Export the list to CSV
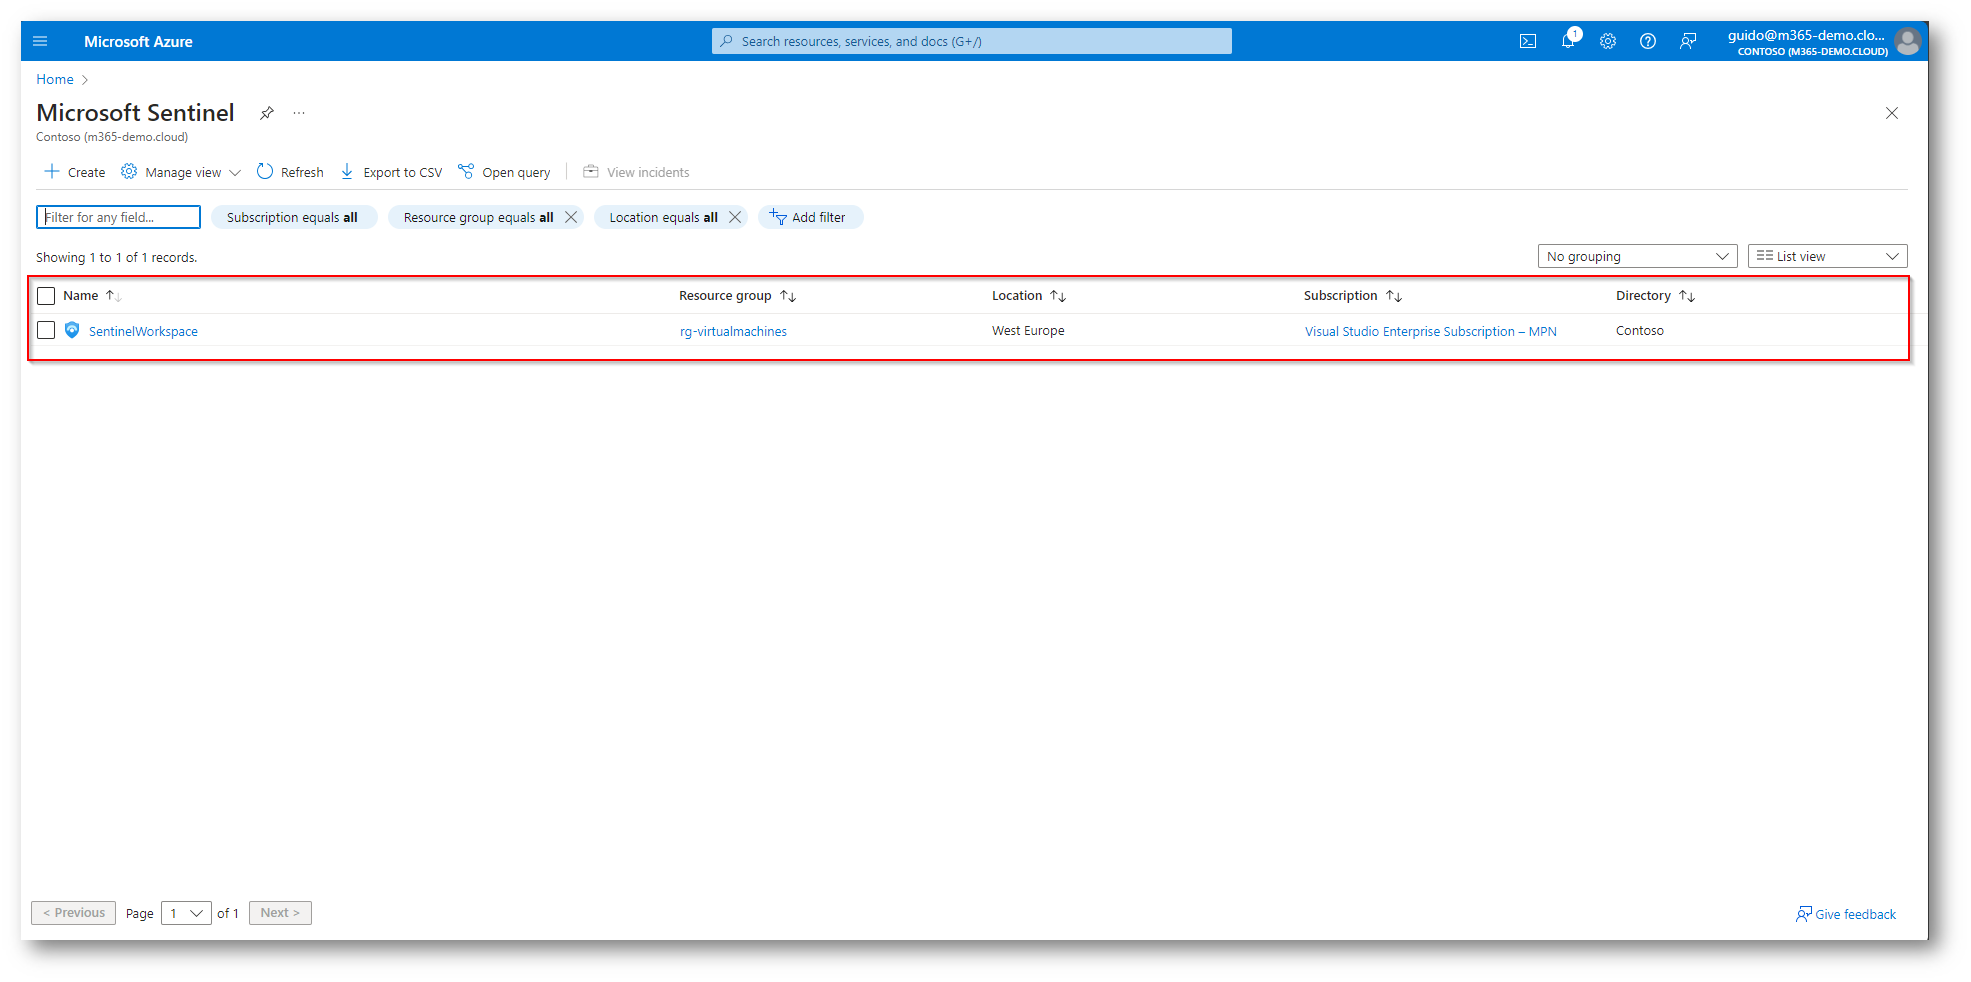1971x982 pixels. (391, 172)
